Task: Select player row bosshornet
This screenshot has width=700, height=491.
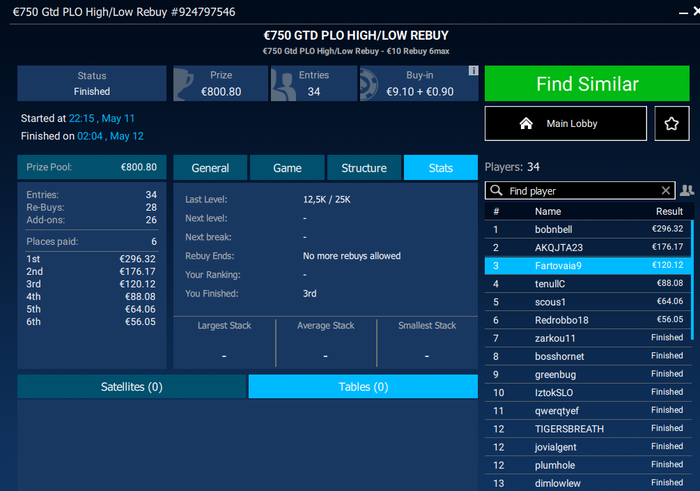Action: (588, 356)
